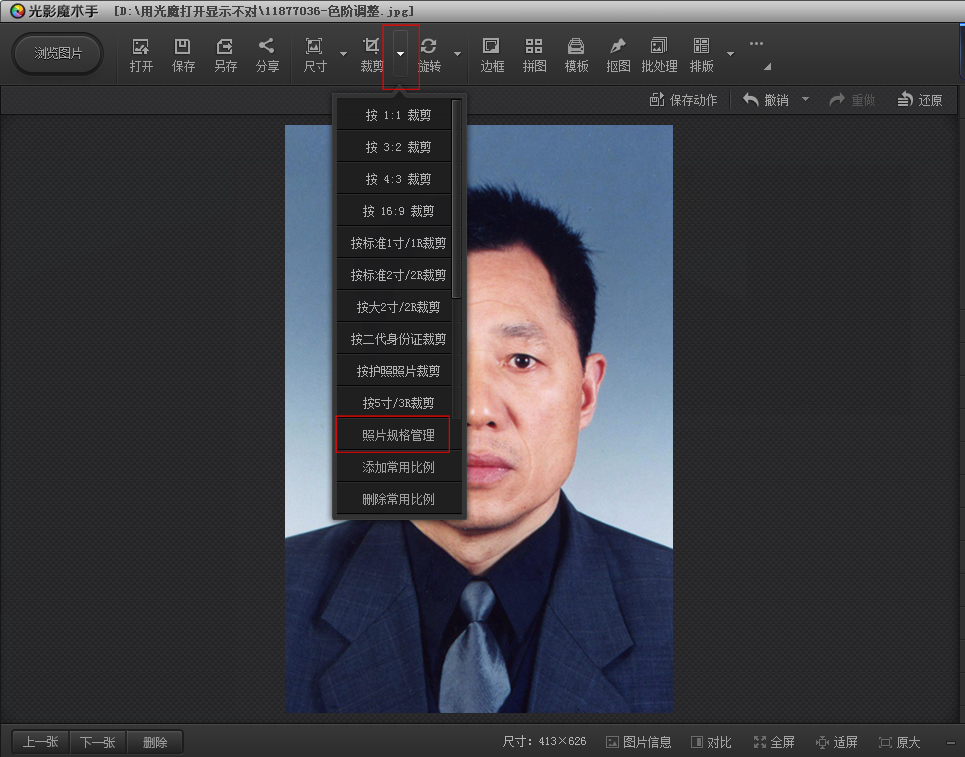
Task: Delete the image with 删除 button
Action: (155, 742)
